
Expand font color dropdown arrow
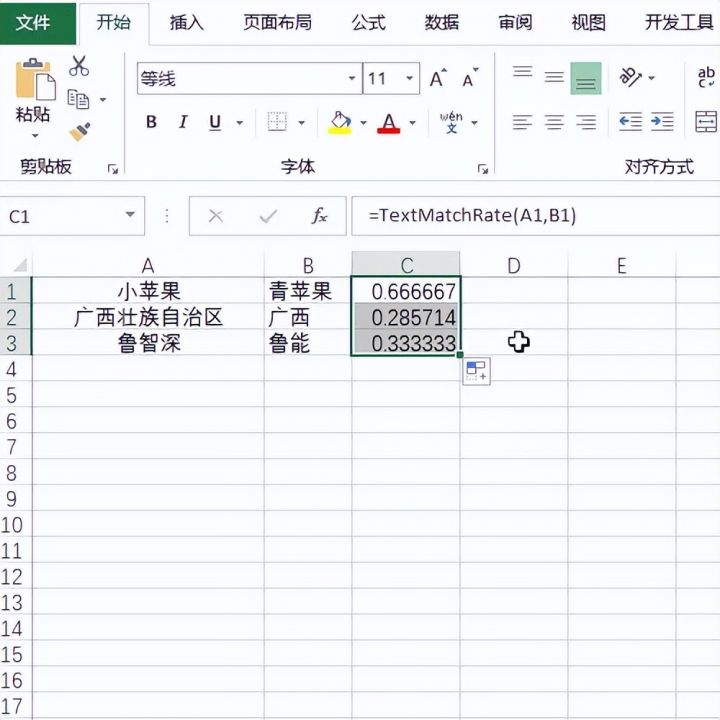point(412,123)
